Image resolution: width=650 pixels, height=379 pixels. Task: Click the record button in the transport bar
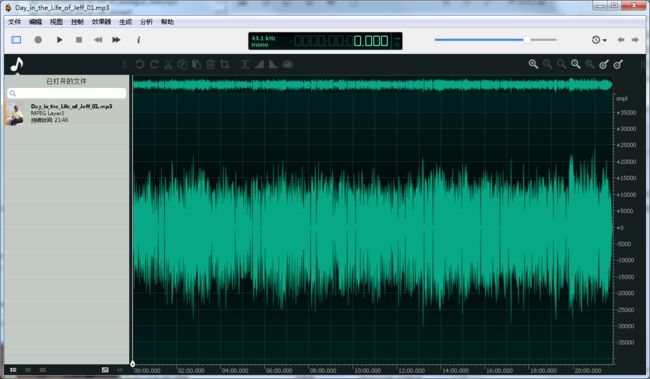point(38,40)
